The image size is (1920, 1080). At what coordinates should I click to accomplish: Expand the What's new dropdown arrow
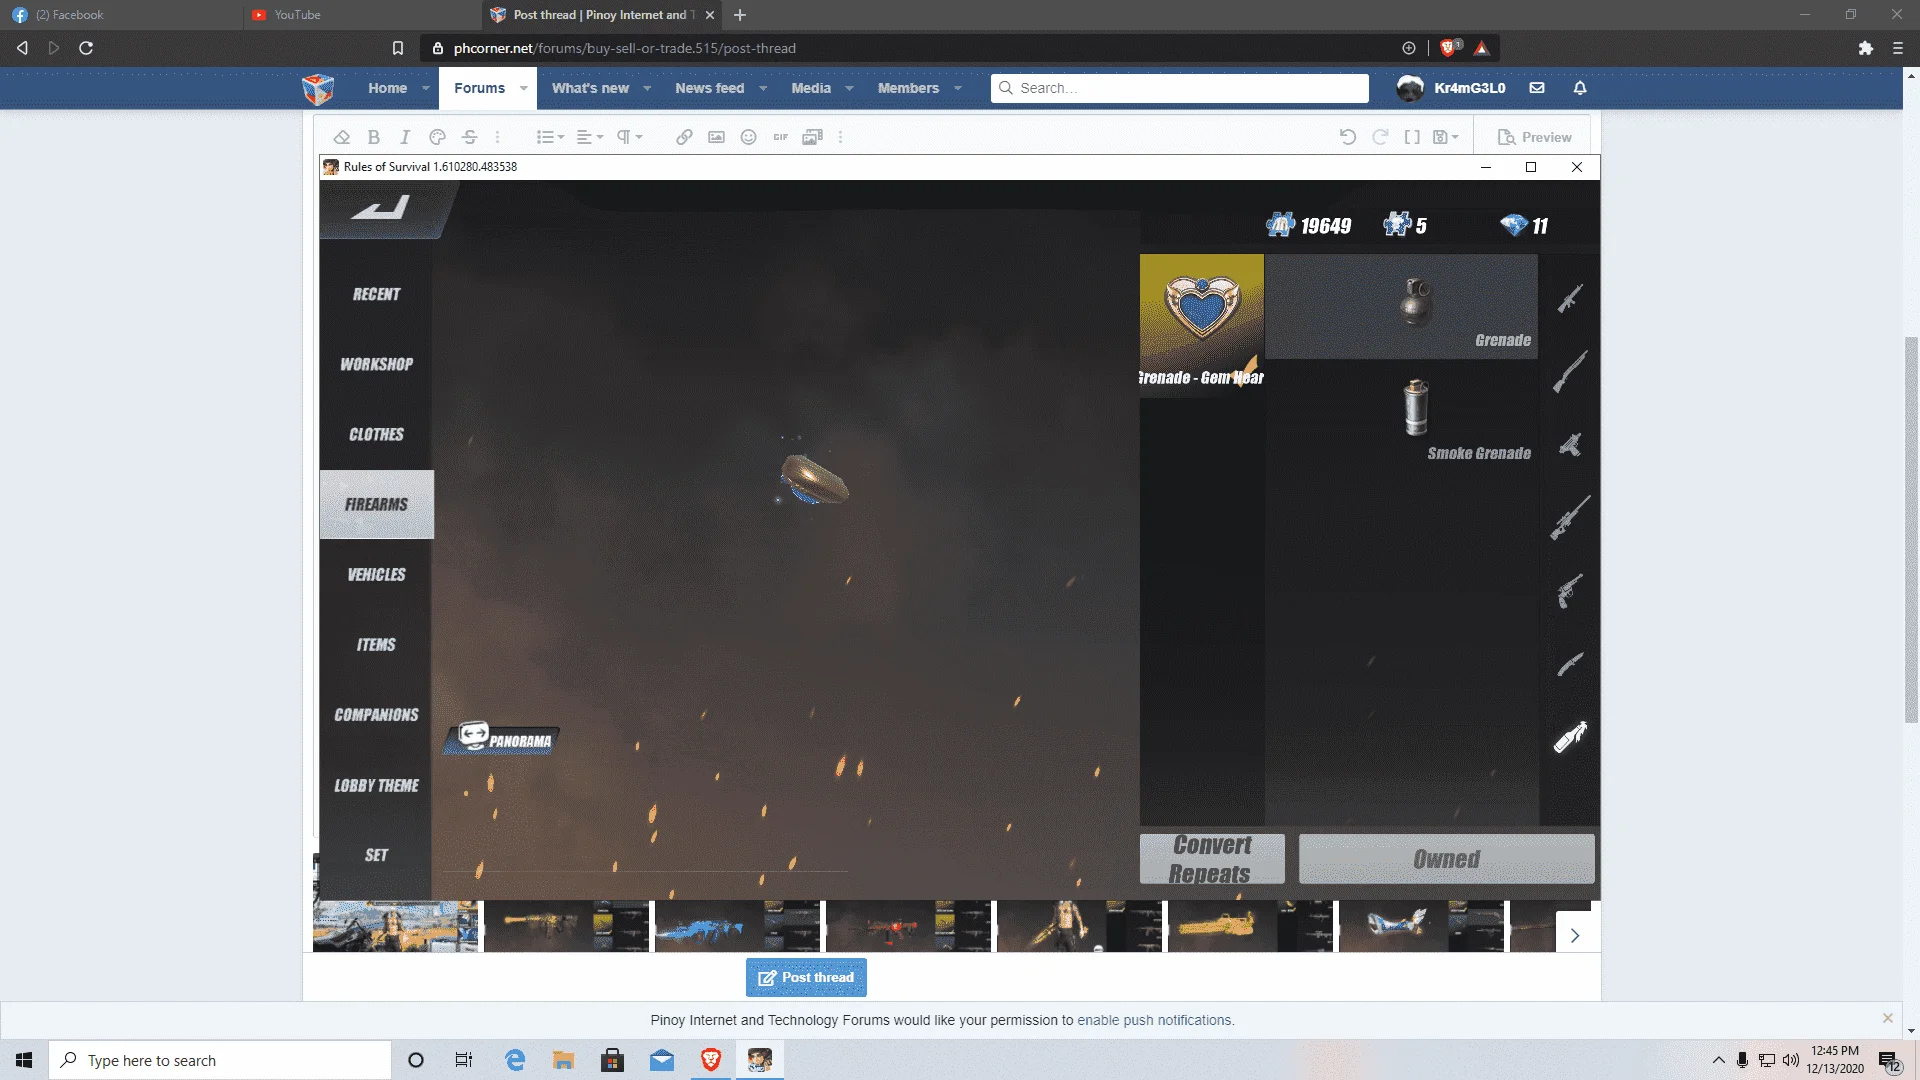click(x=647, y=88)
